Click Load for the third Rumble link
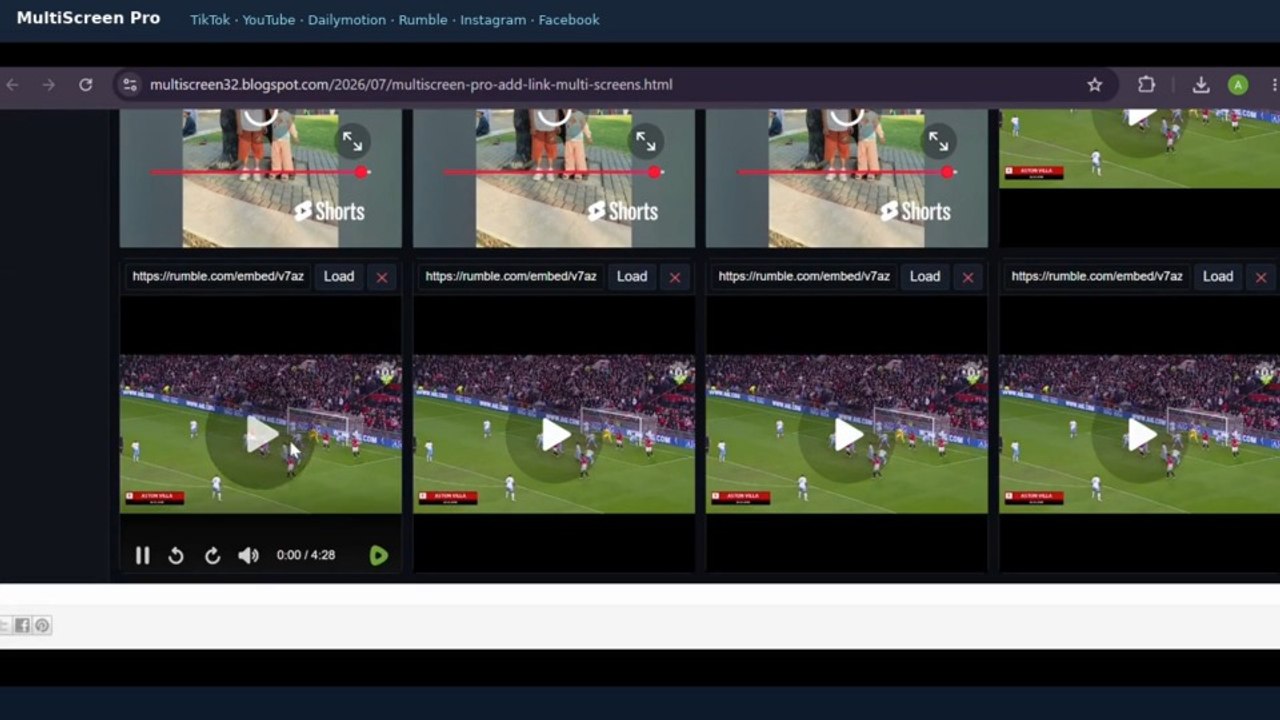1280x720 pixels. (x=925, y=277)
